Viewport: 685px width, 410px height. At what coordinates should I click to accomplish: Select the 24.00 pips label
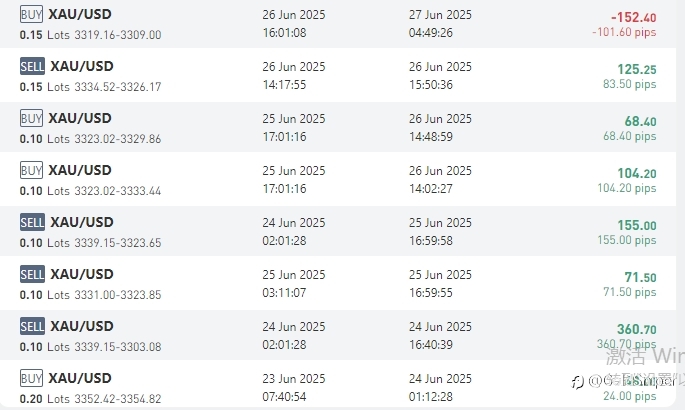[x=630, y=396]
